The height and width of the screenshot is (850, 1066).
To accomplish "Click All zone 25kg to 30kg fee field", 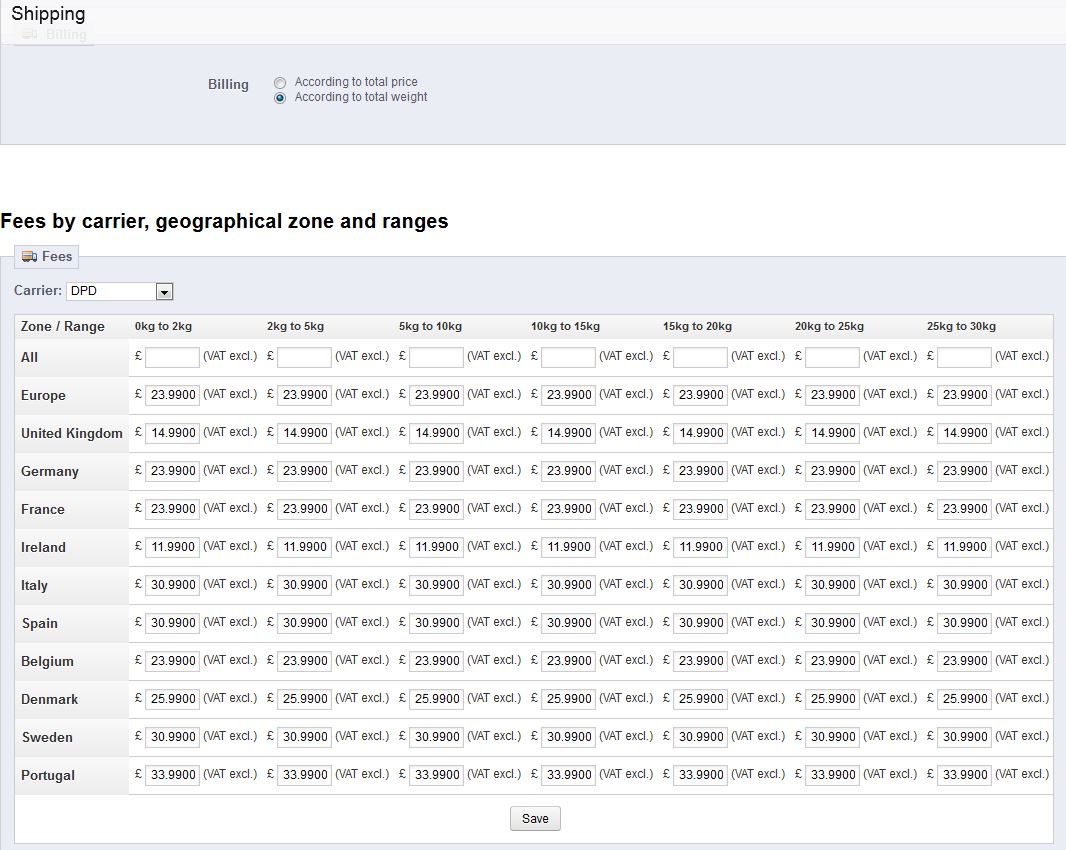I will [964, 357].
